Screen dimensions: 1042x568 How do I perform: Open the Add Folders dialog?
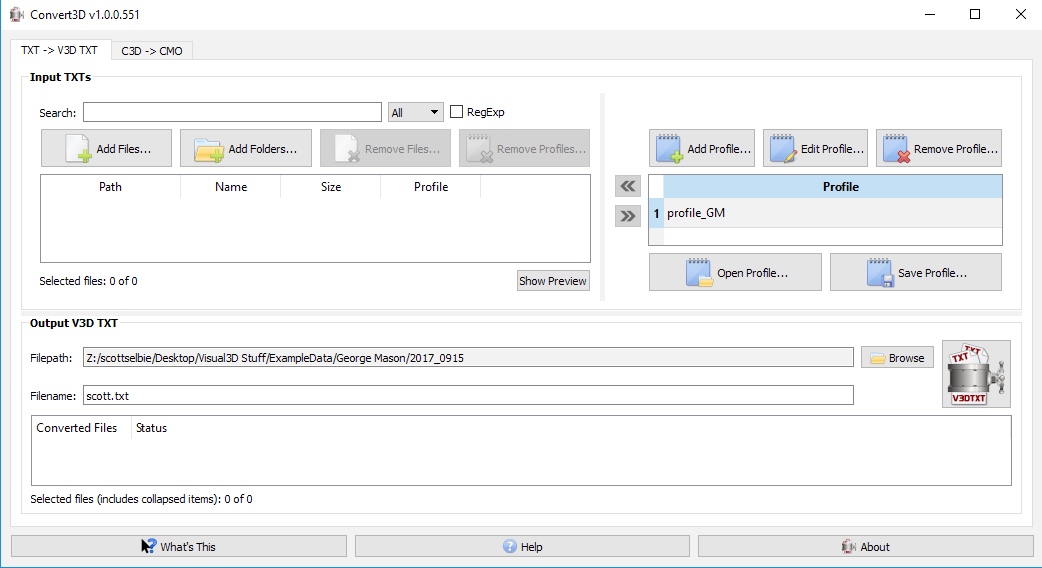coord(246,149)
